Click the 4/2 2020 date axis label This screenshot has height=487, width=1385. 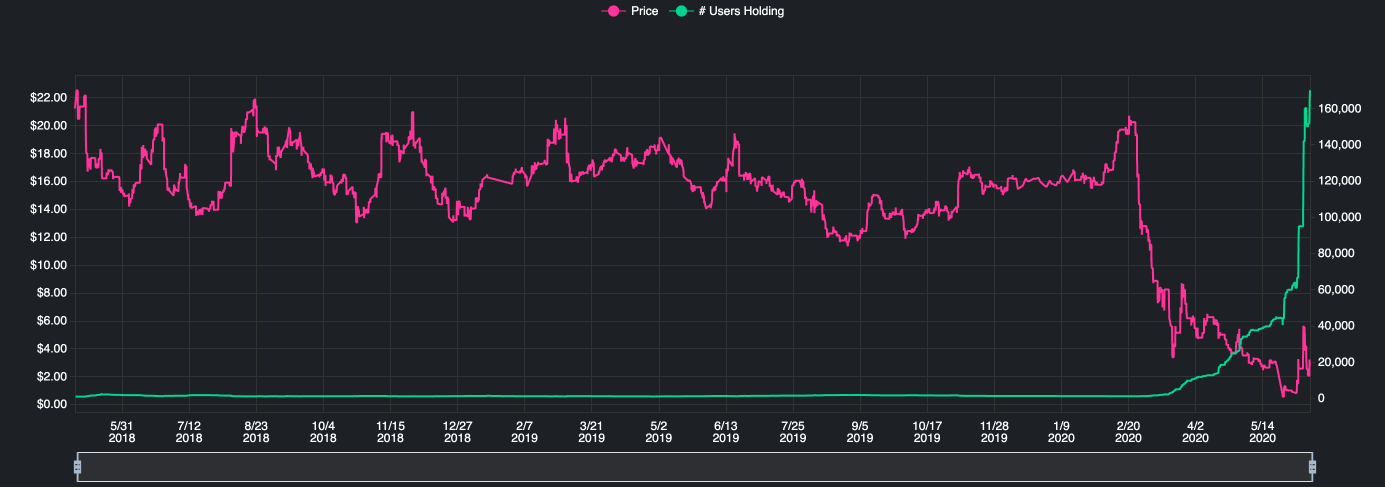1196,431
